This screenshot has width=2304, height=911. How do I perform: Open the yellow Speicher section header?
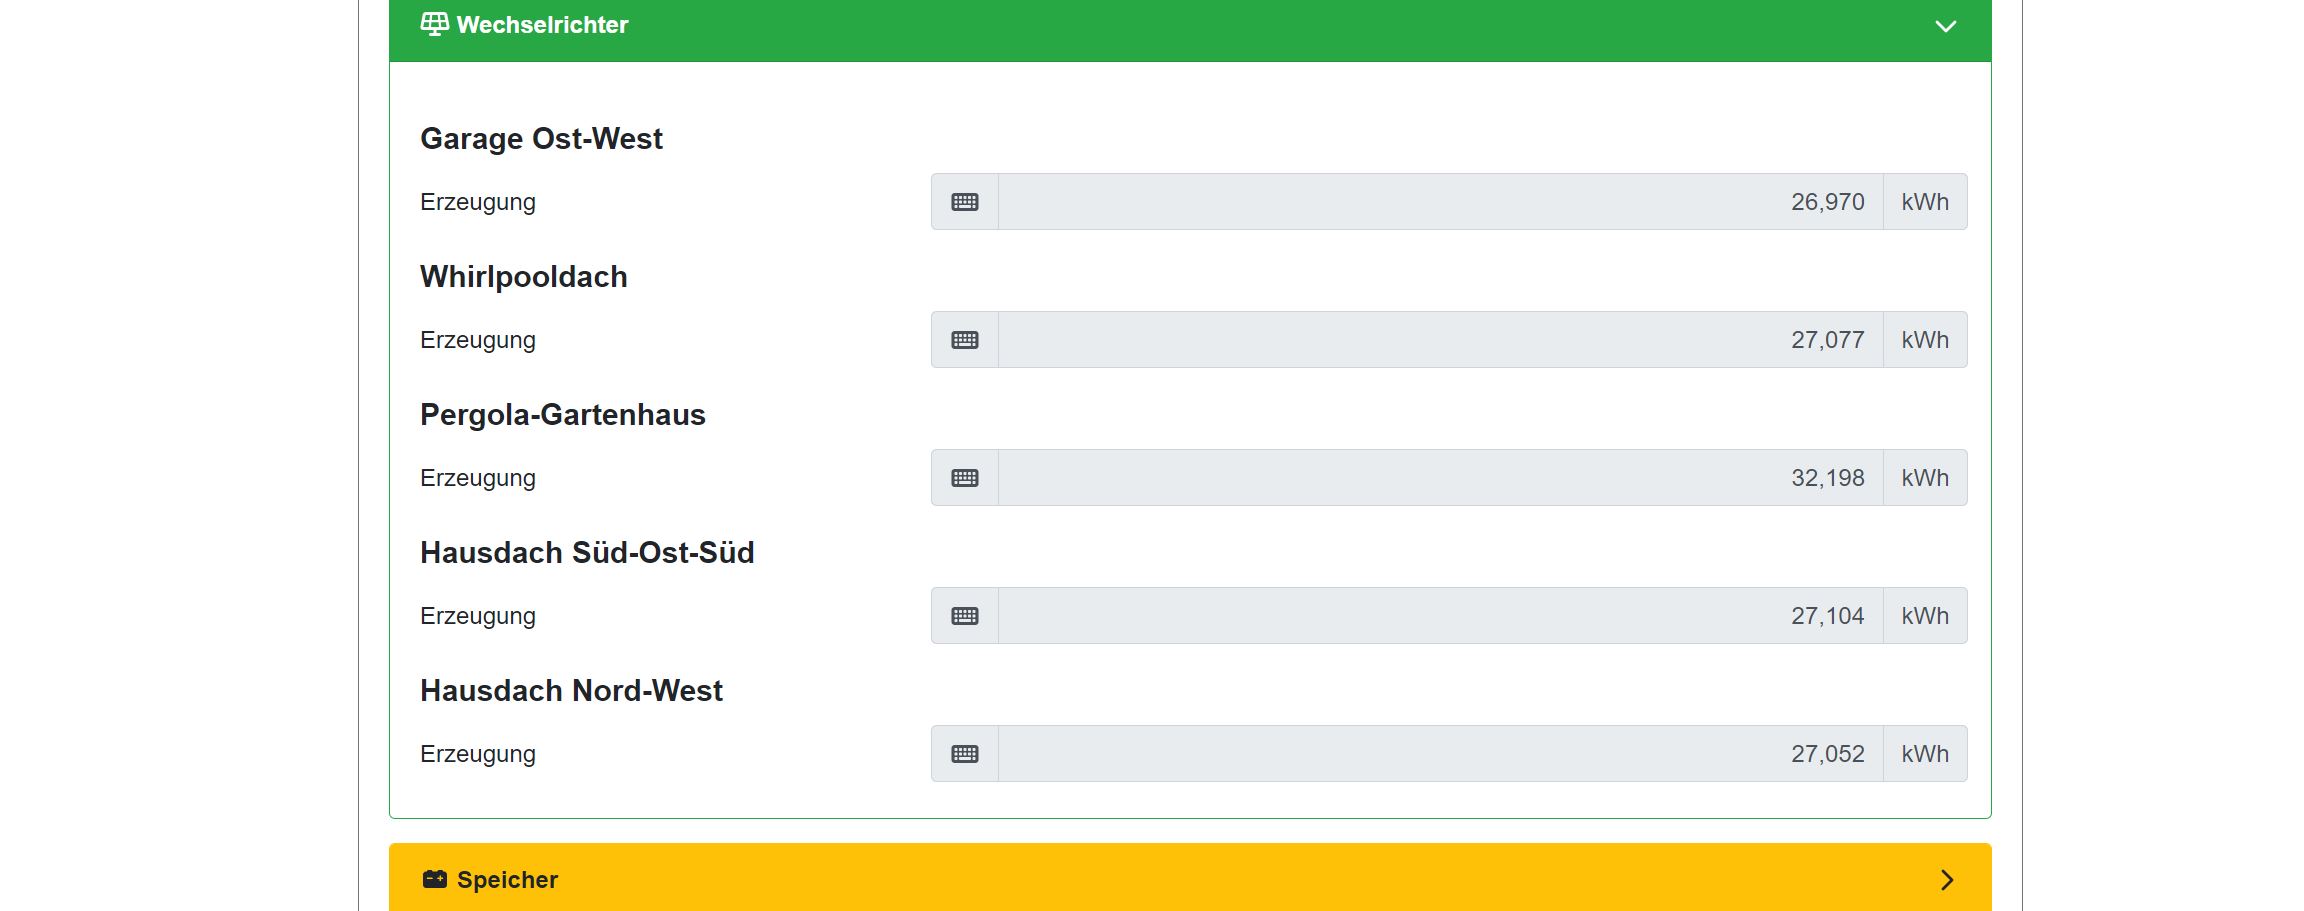tap(1100, 879)
